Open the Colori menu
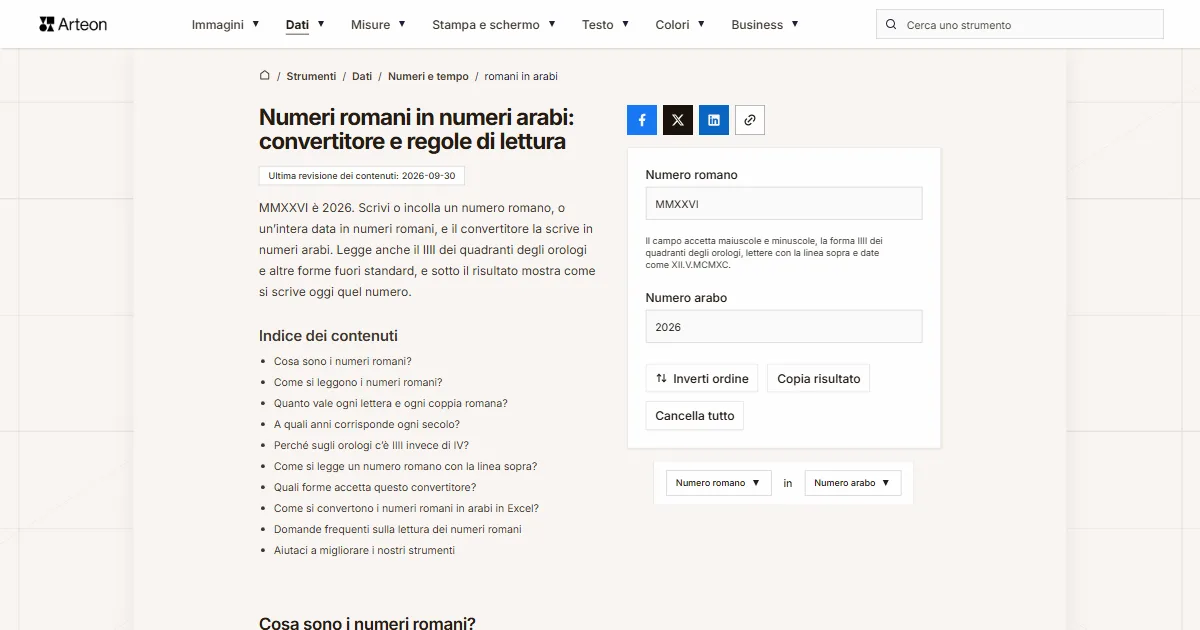 tap(680, 25)
